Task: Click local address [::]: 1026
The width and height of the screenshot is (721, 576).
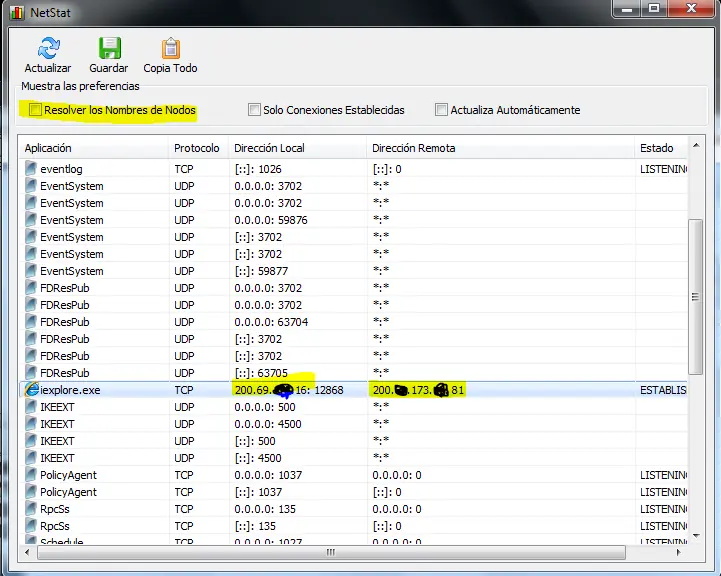Action: coord(258,169)
